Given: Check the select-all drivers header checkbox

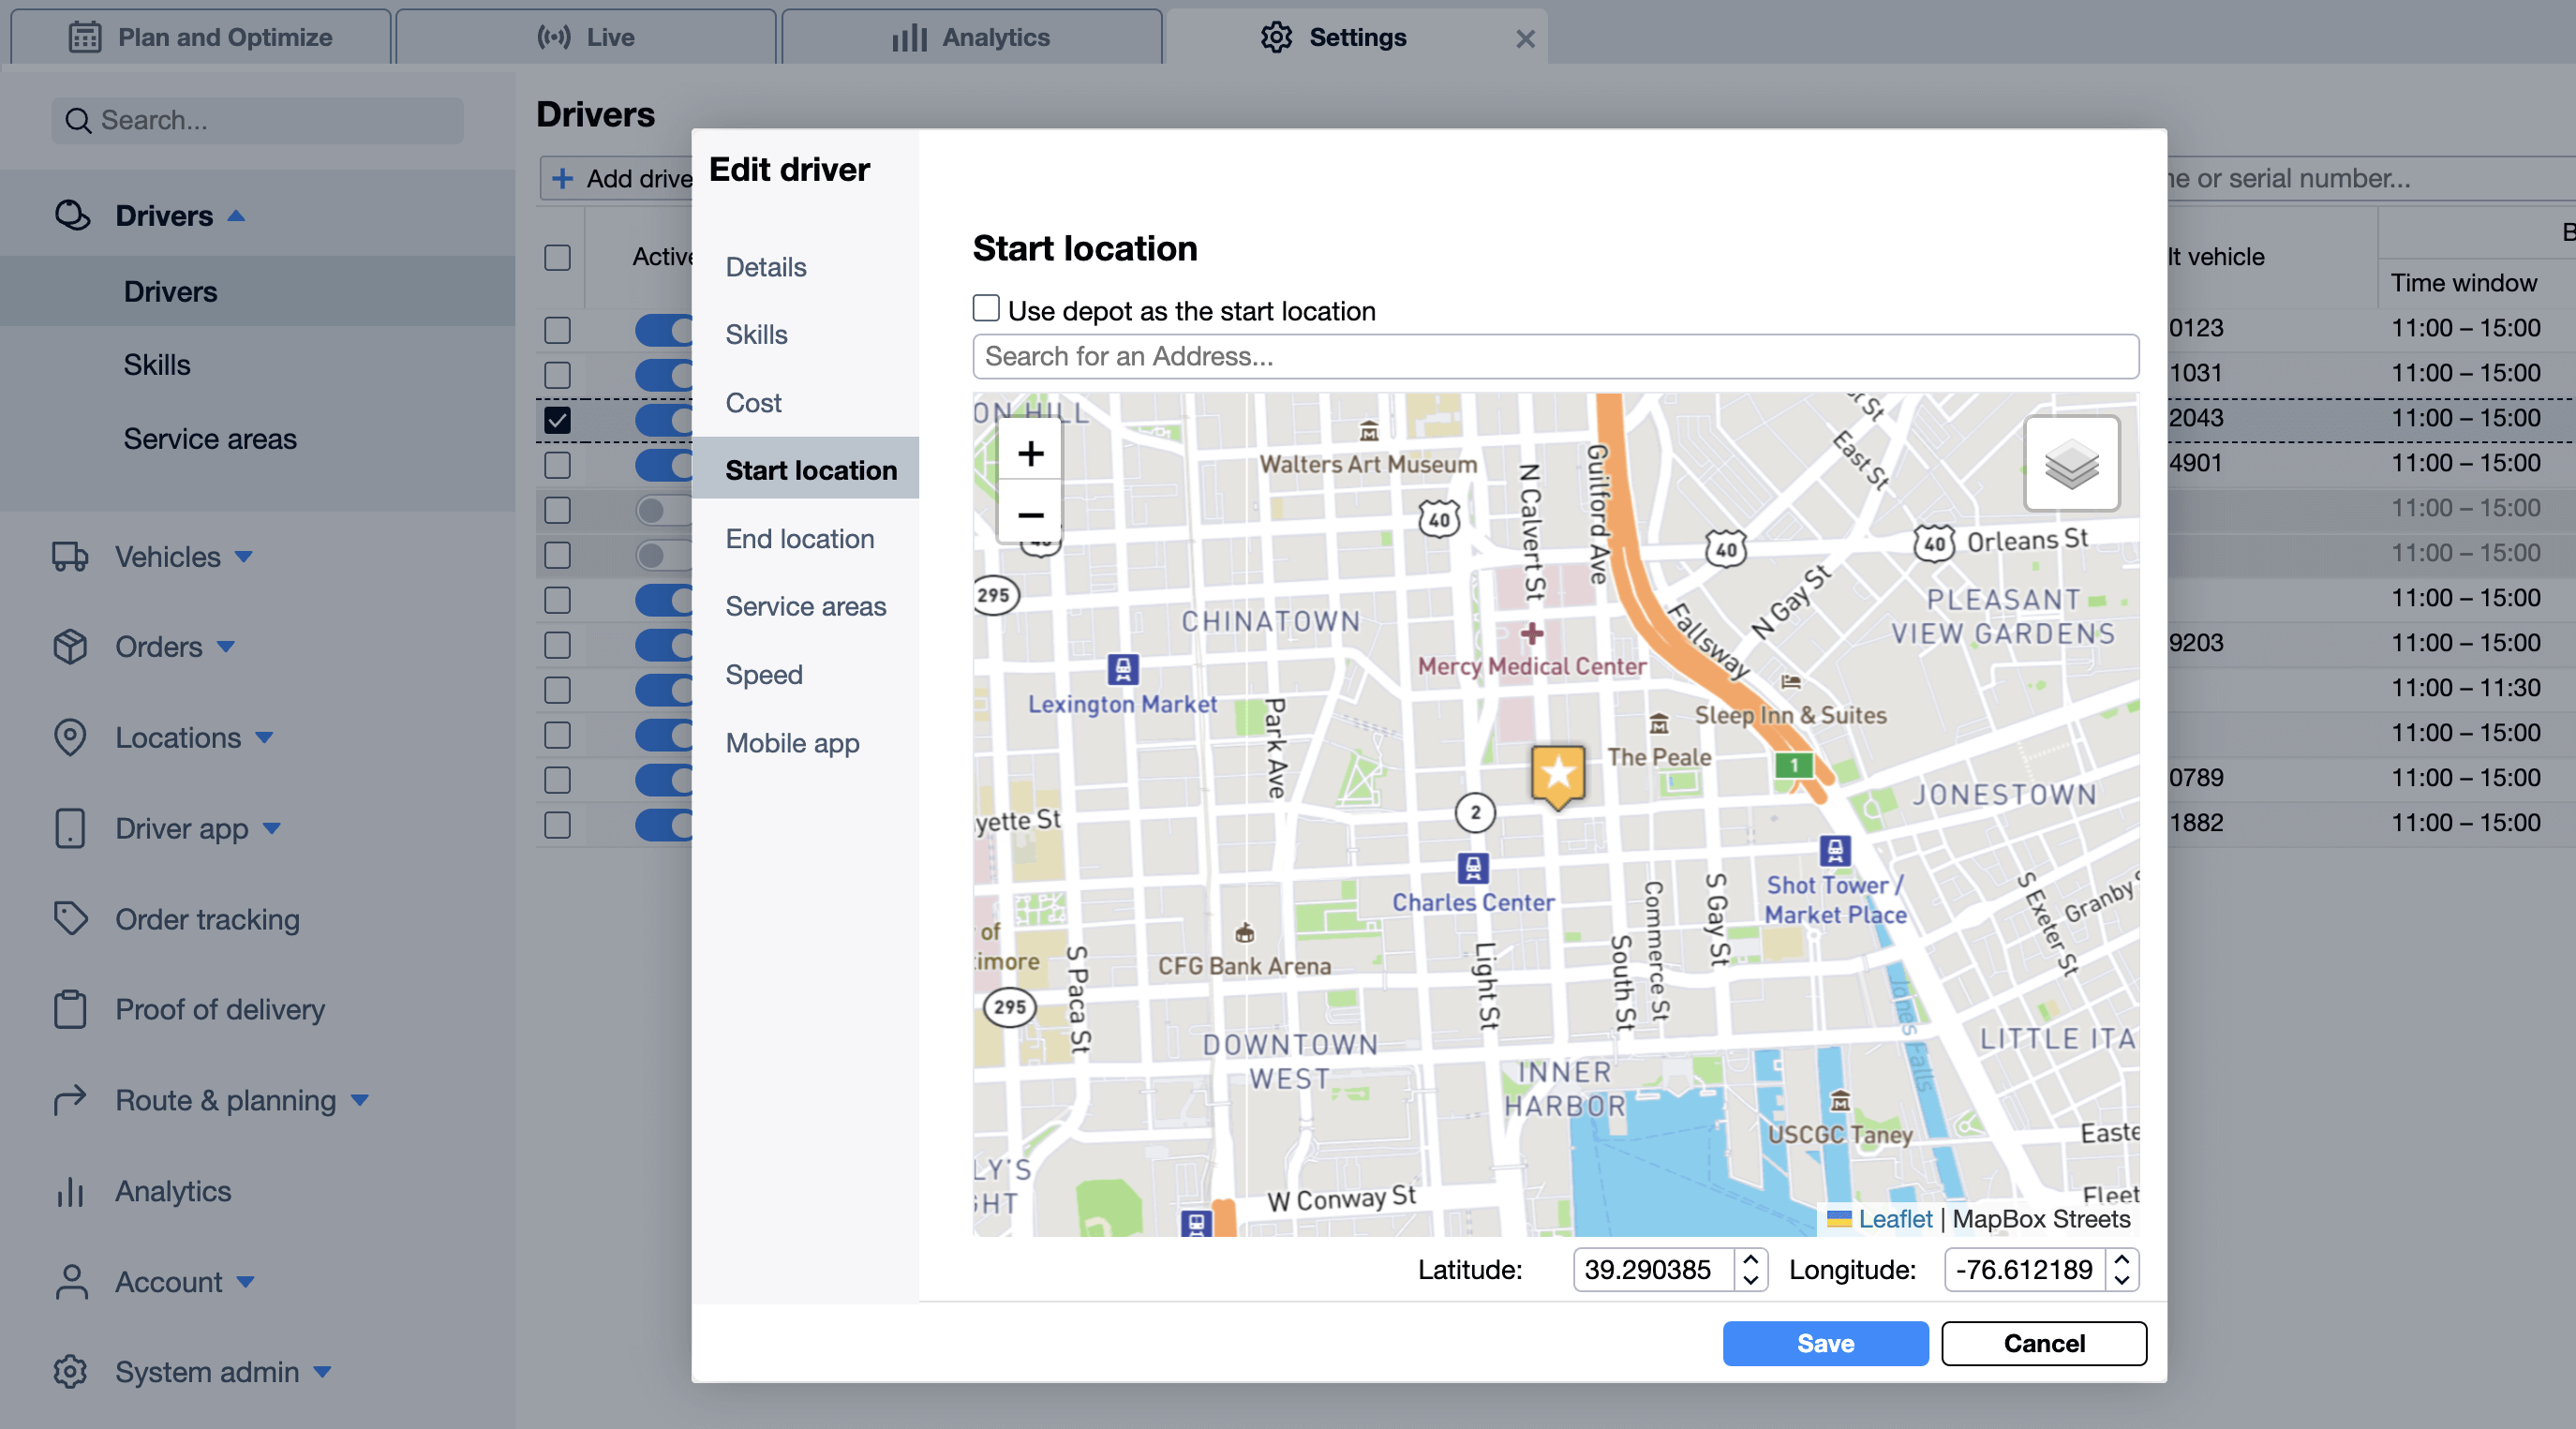Looking at the screenshot, I should 557,257.
